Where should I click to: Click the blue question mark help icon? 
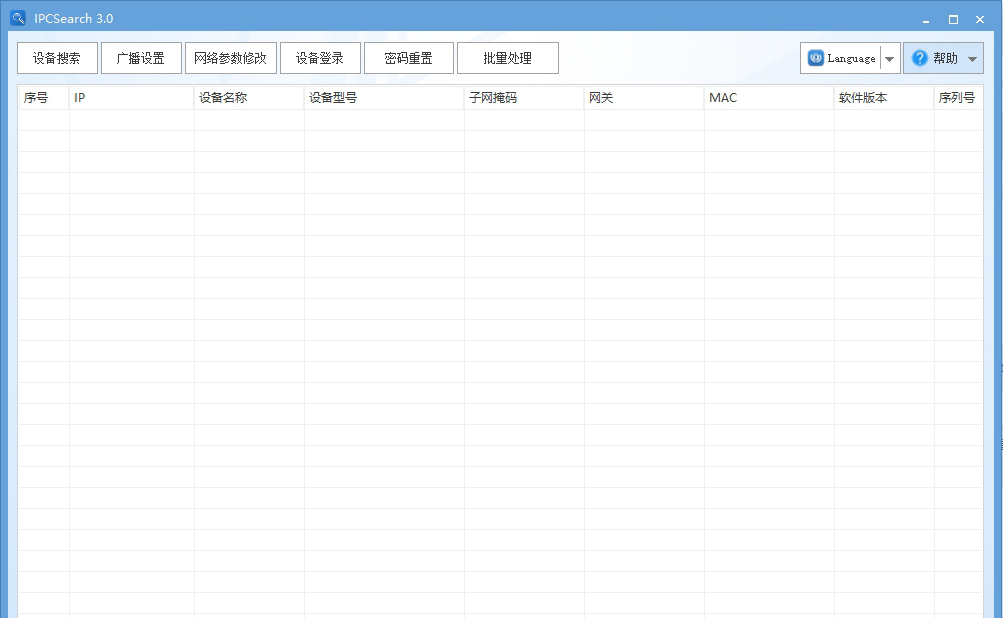click(x=919, y=58)
